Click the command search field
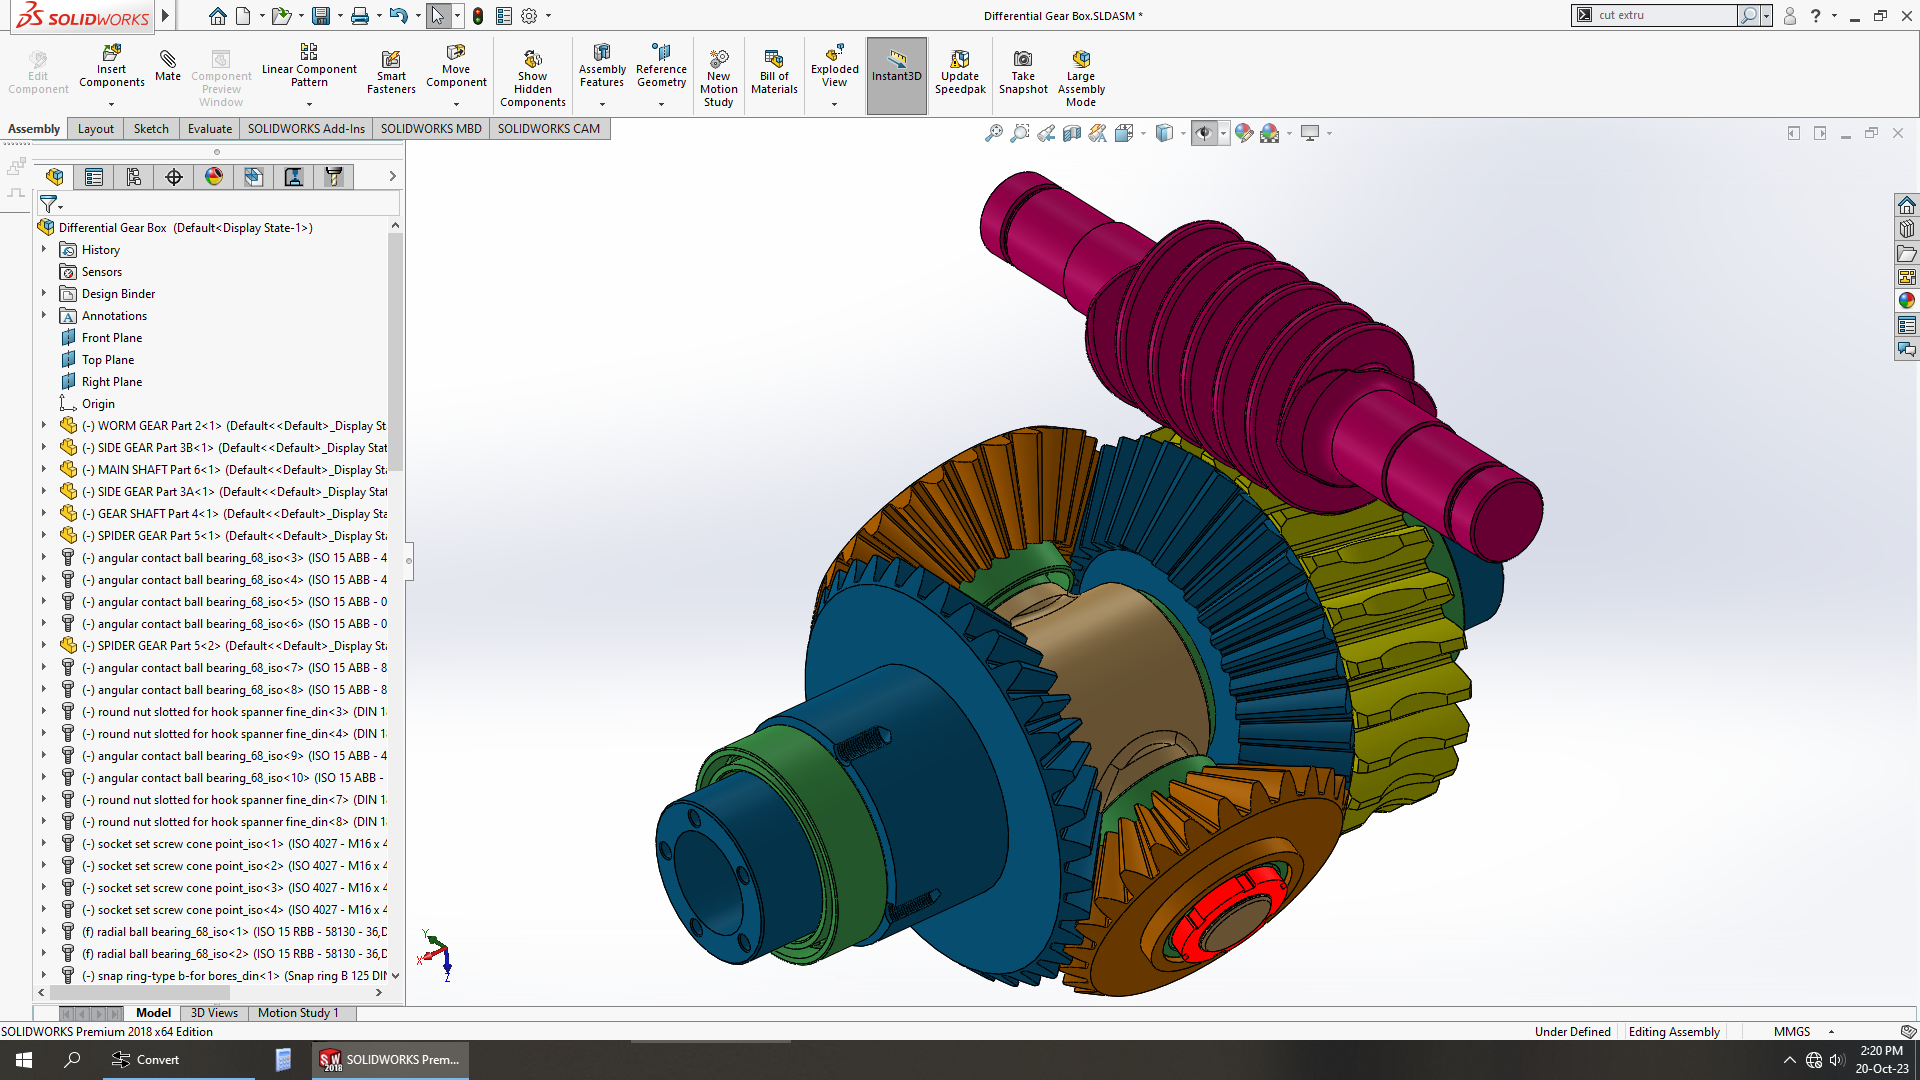 [x=1666, y=15]
